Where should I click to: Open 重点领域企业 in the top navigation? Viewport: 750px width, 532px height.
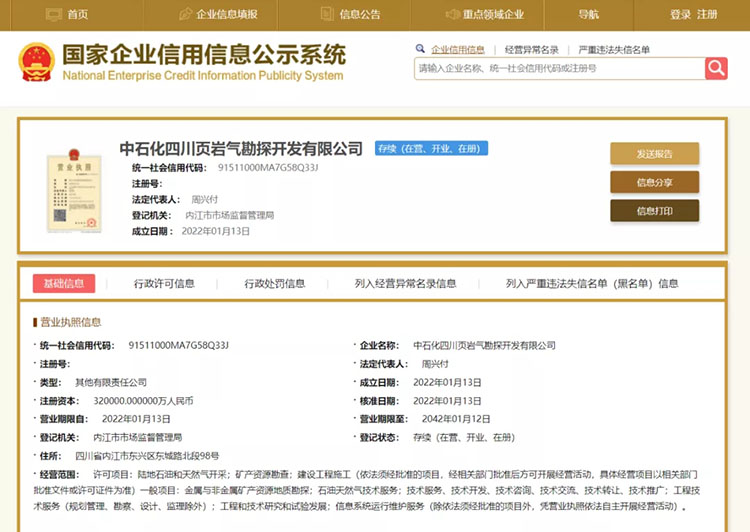(493, 14)
